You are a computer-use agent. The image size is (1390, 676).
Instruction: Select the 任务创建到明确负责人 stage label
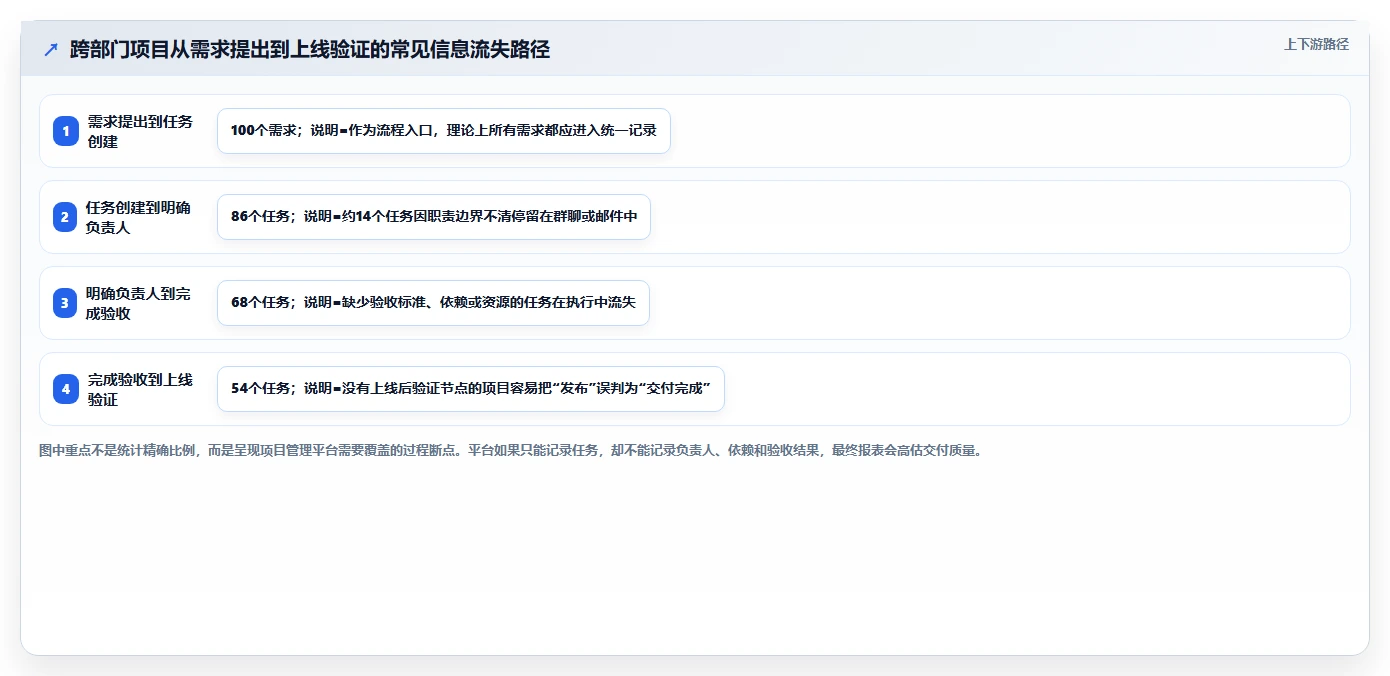coord(138,217)
